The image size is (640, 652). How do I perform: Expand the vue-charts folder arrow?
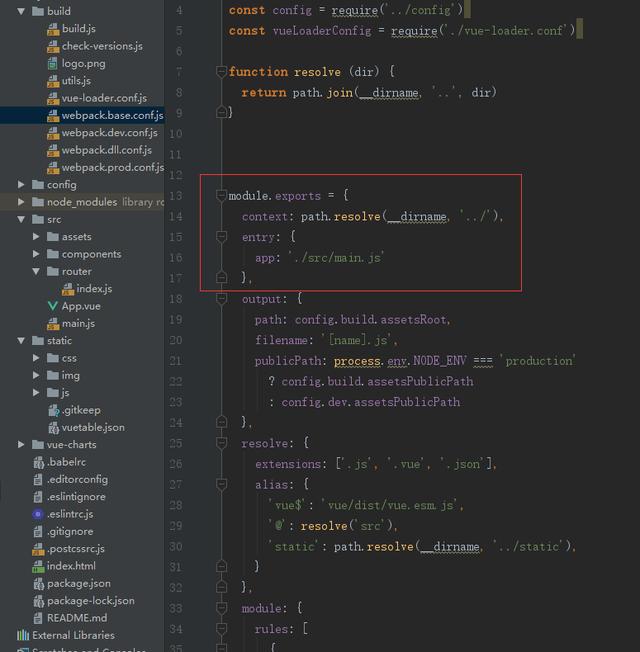click(21, 445)
